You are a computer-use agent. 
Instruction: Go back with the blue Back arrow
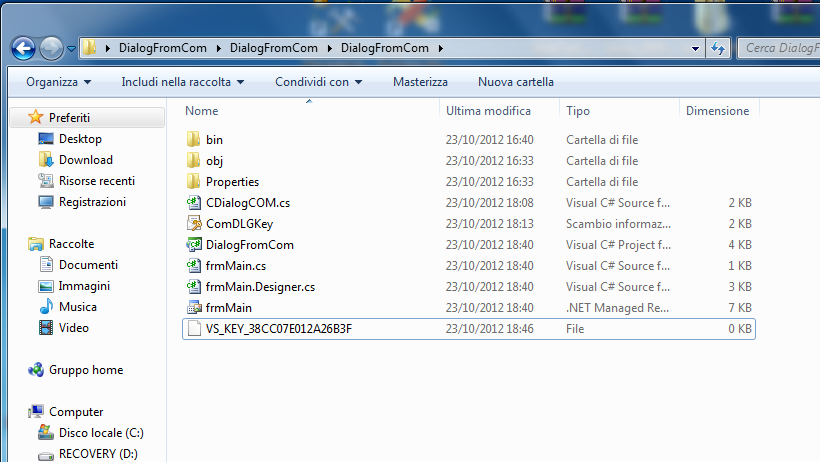pos(24,49)
